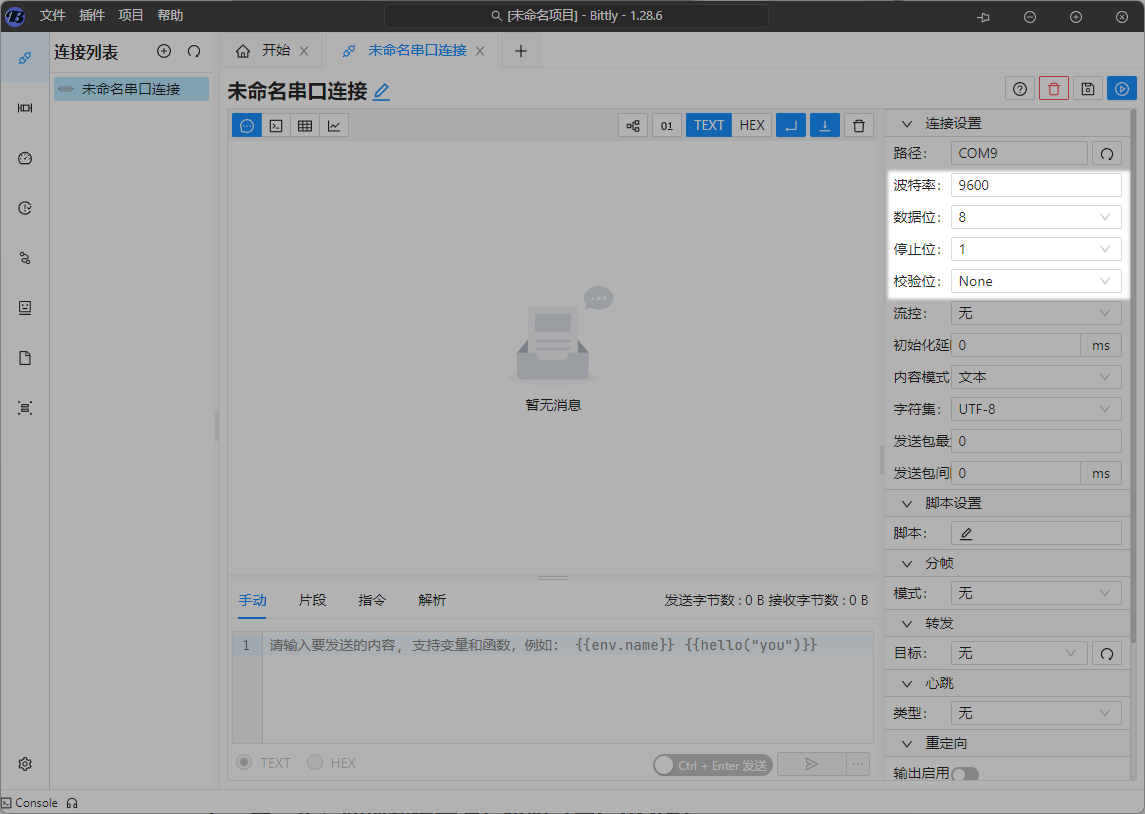Collapse the 连接设置 section
This screenshot has height=814, width=1145.
pos(908,124)
